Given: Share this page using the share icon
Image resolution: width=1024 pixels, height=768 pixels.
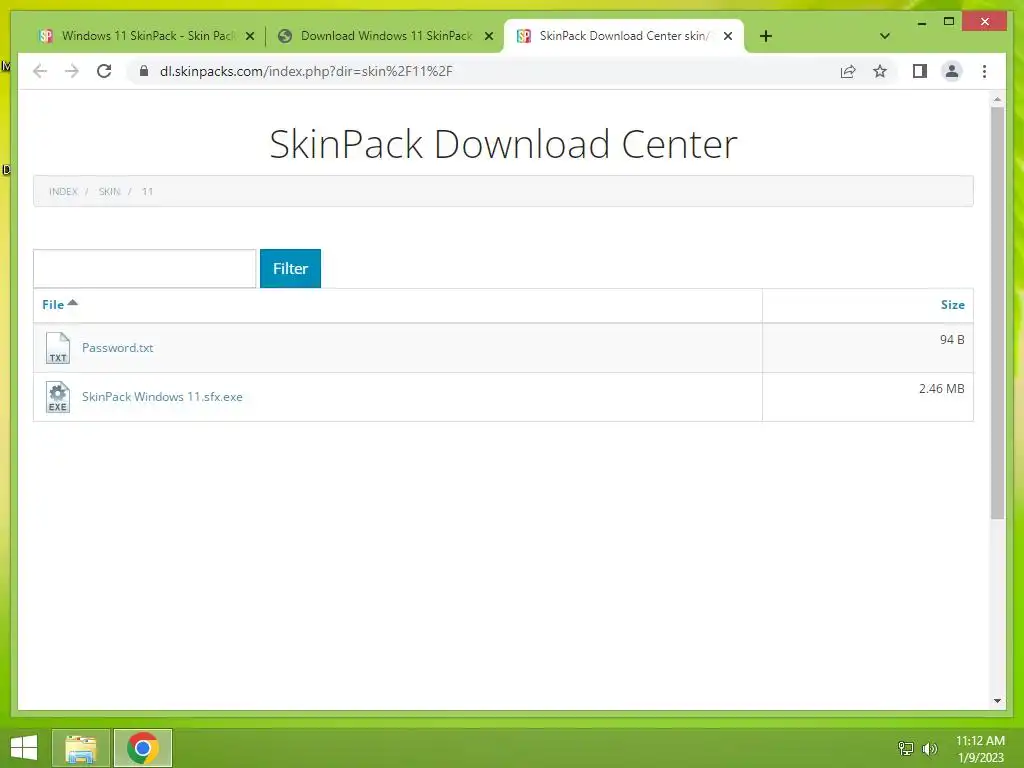Looking at the screenshot, I should tap(848, 71).
